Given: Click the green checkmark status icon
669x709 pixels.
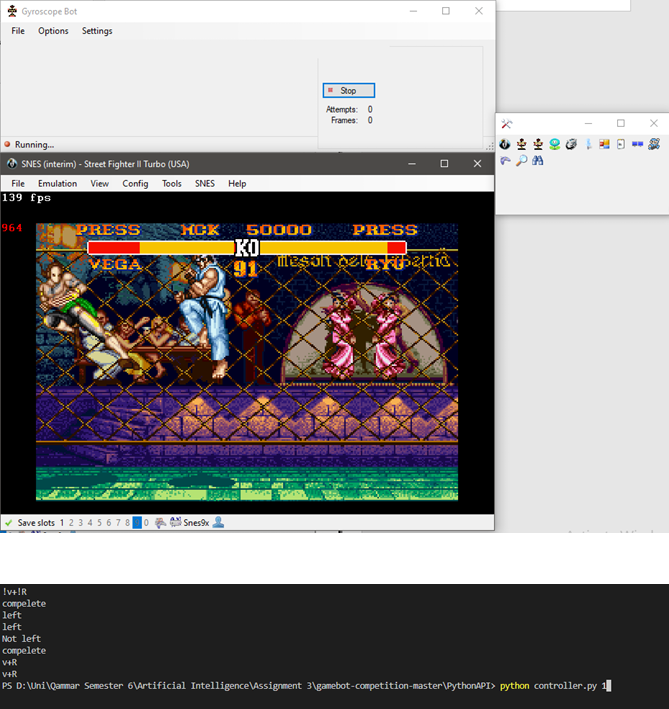Looking at the screenshot, I should coord(8,523).
